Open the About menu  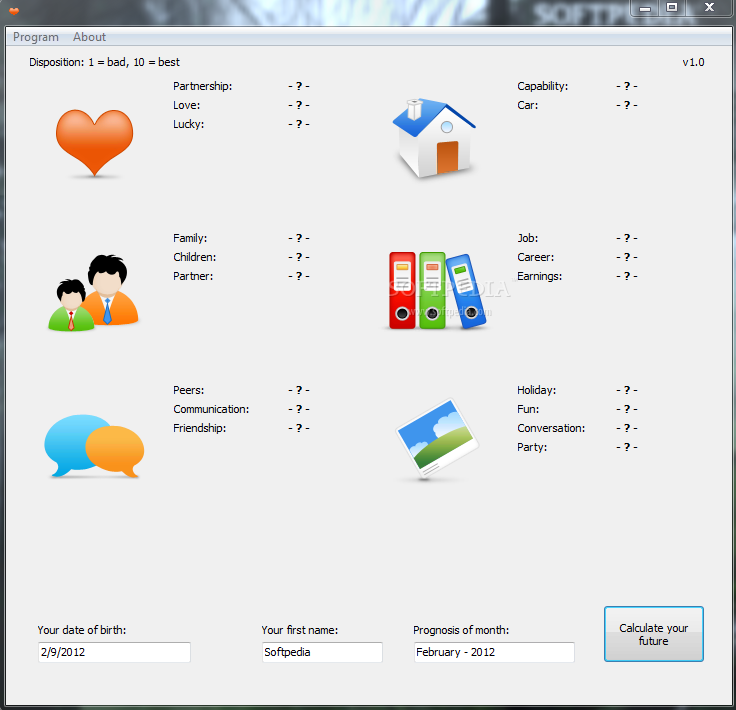[89, 37]
